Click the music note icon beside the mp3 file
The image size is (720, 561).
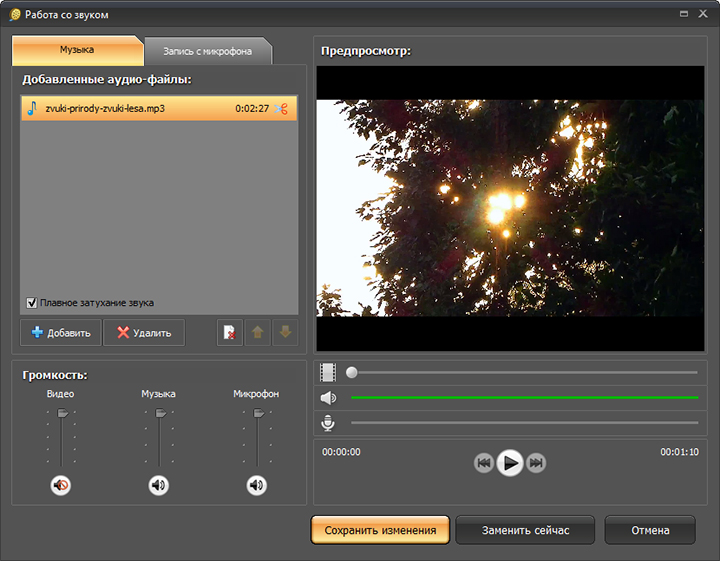32,108
